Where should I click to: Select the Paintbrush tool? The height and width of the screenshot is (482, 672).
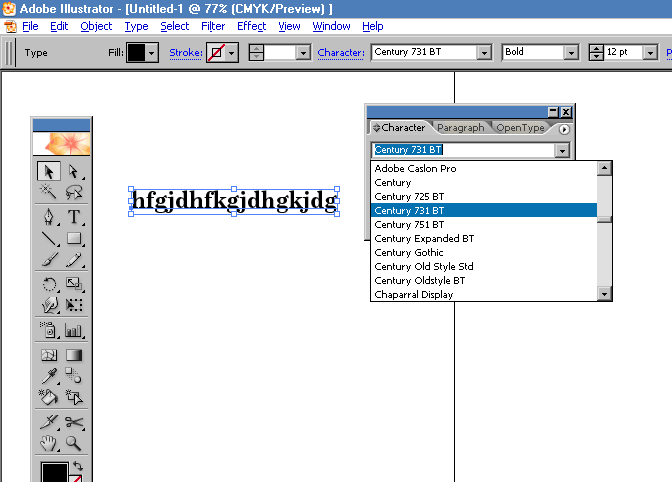pyautogui.click(x=48, y=260)
